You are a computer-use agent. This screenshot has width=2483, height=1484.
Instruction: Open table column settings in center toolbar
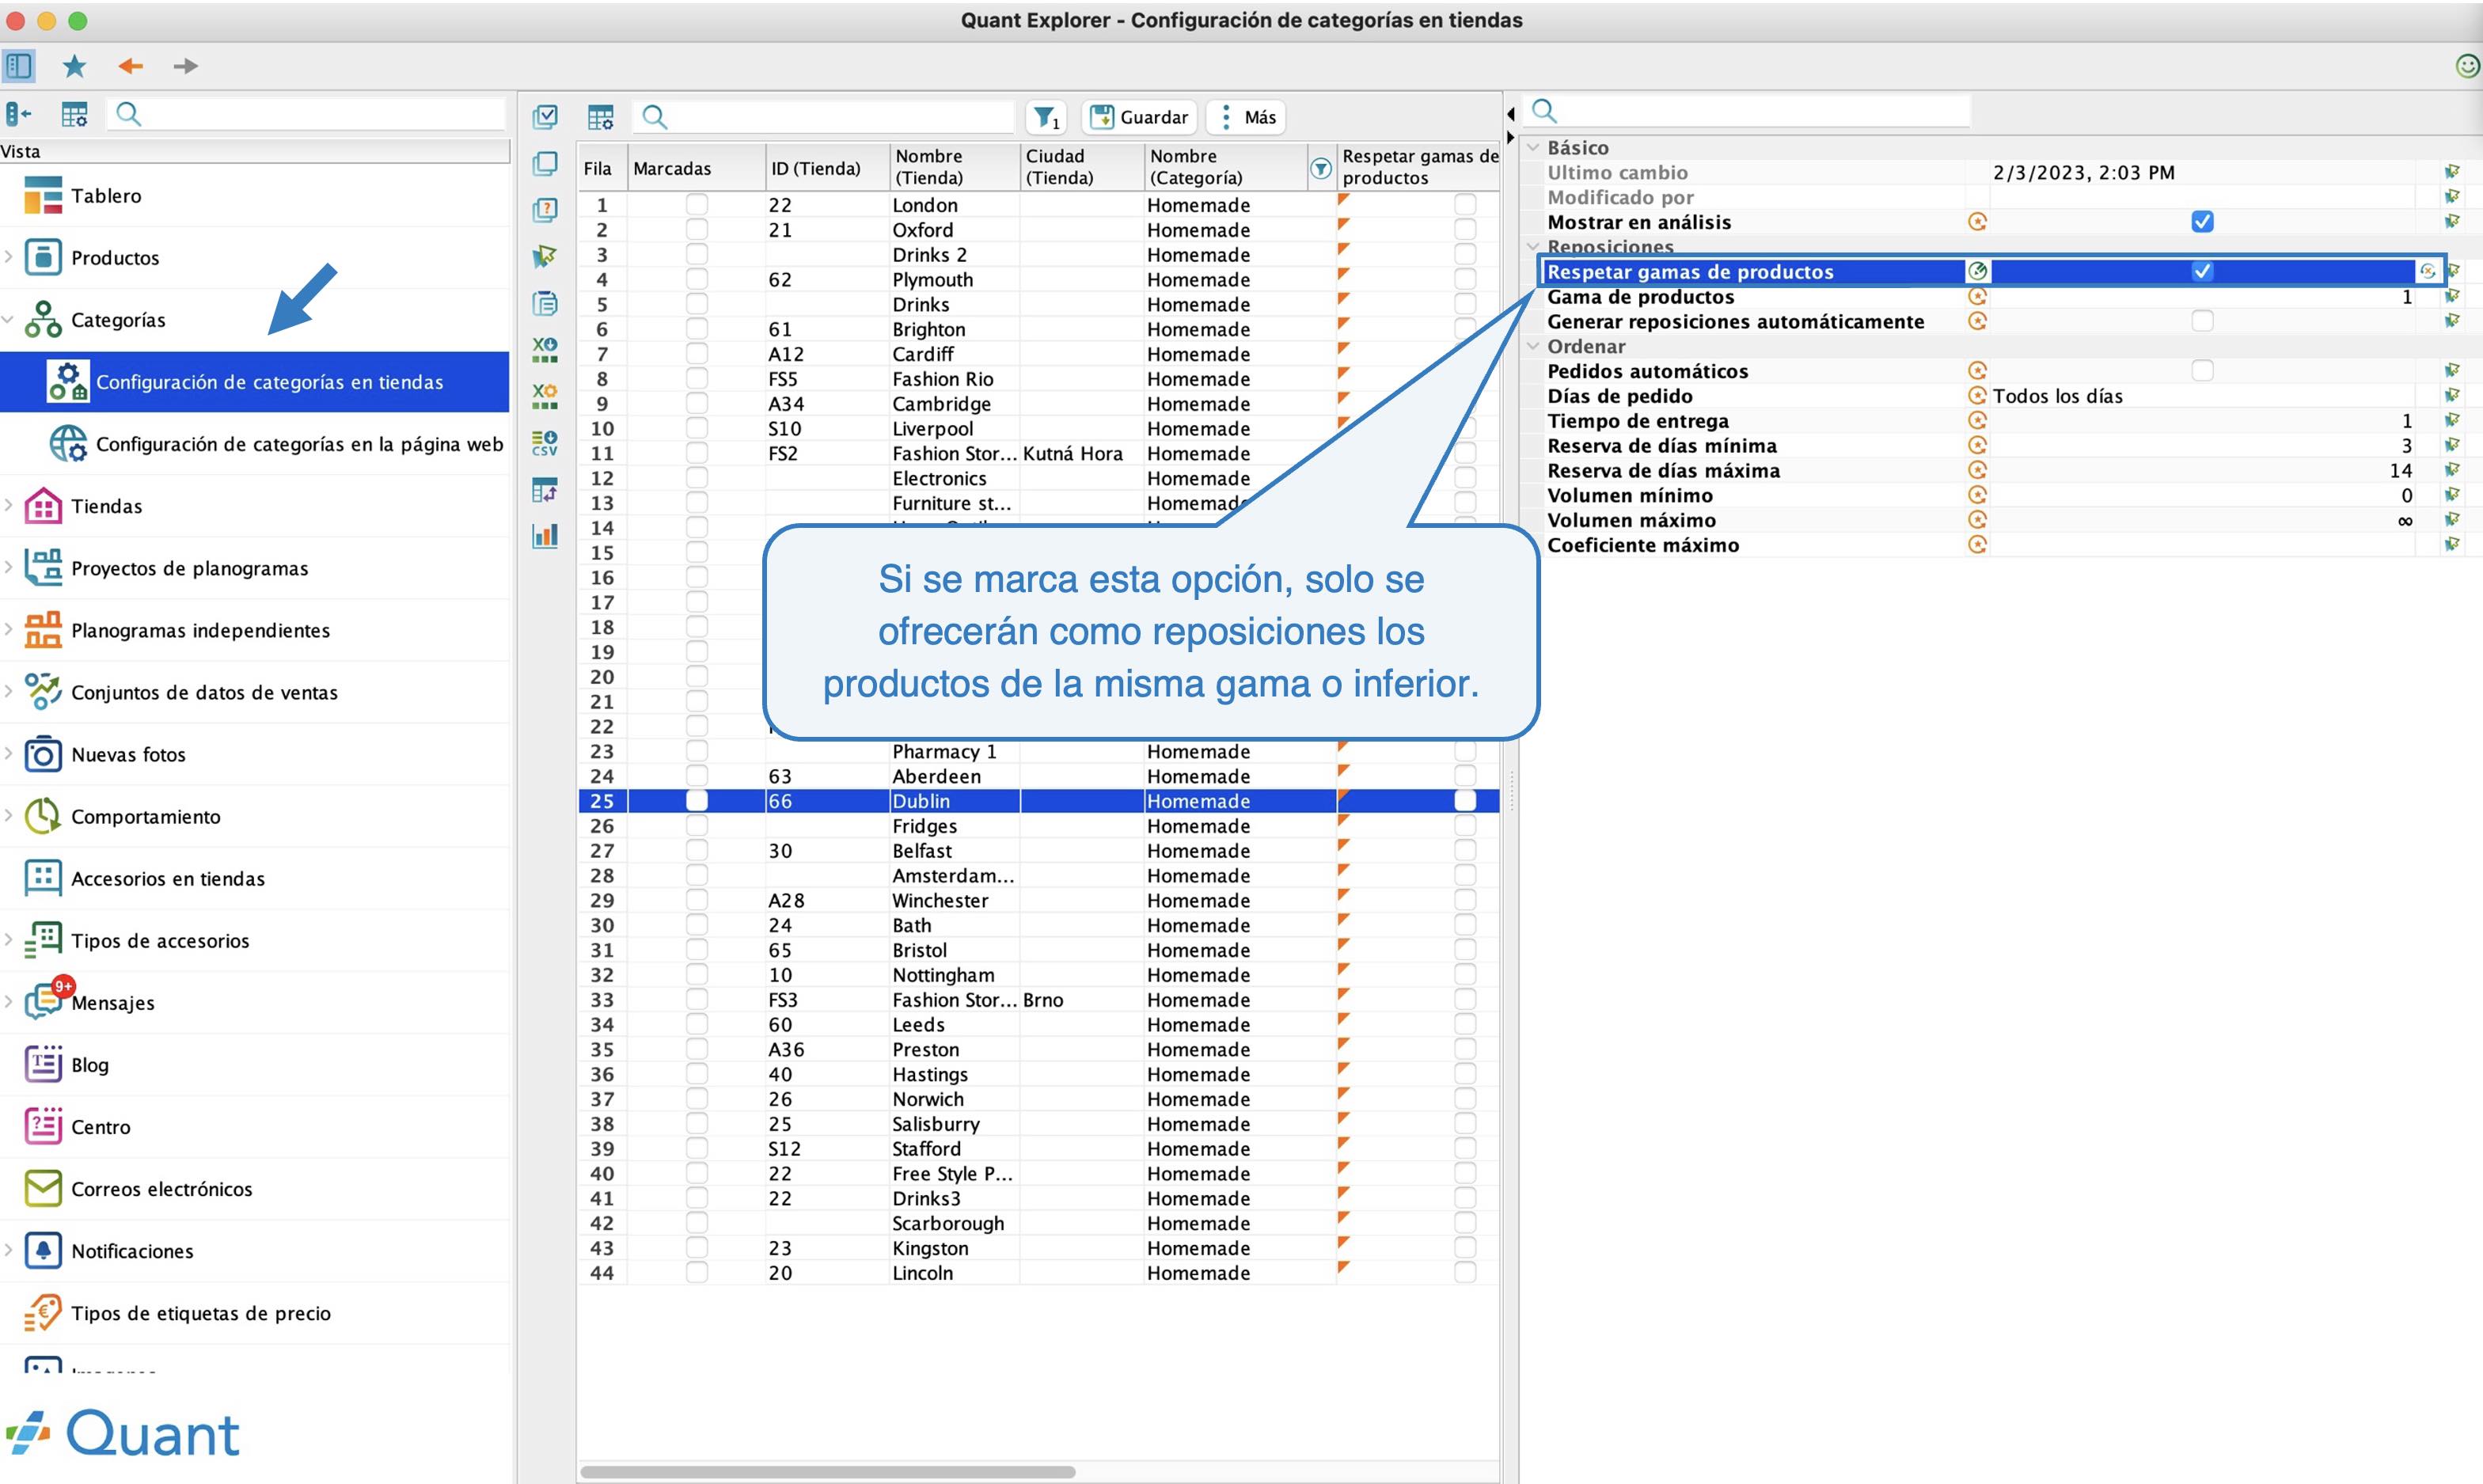[x=600, y=117]
